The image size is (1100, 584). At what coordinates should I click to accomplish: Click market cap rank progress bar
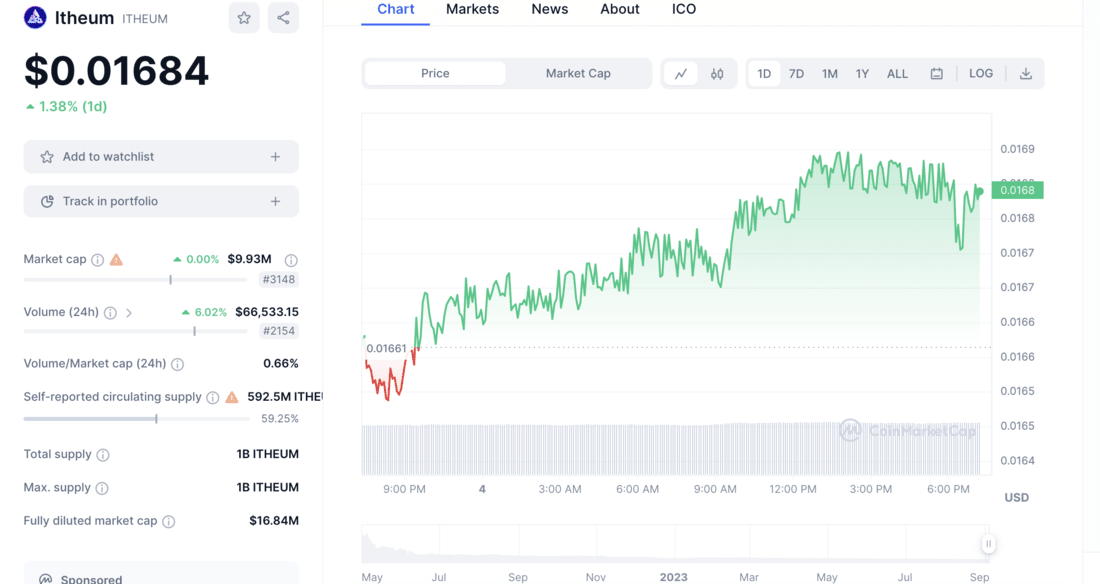point(135,279)
